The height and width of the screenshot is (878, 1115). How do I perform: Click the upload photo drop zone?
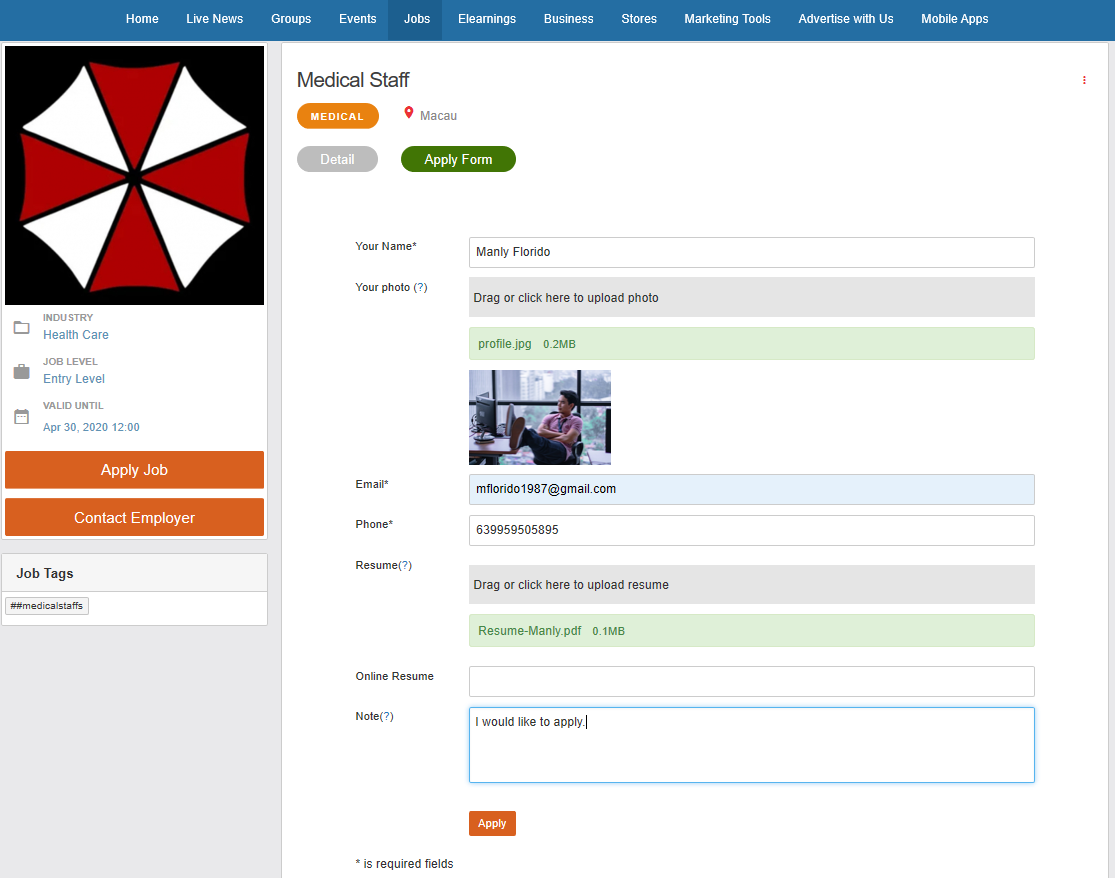[752, 297]
